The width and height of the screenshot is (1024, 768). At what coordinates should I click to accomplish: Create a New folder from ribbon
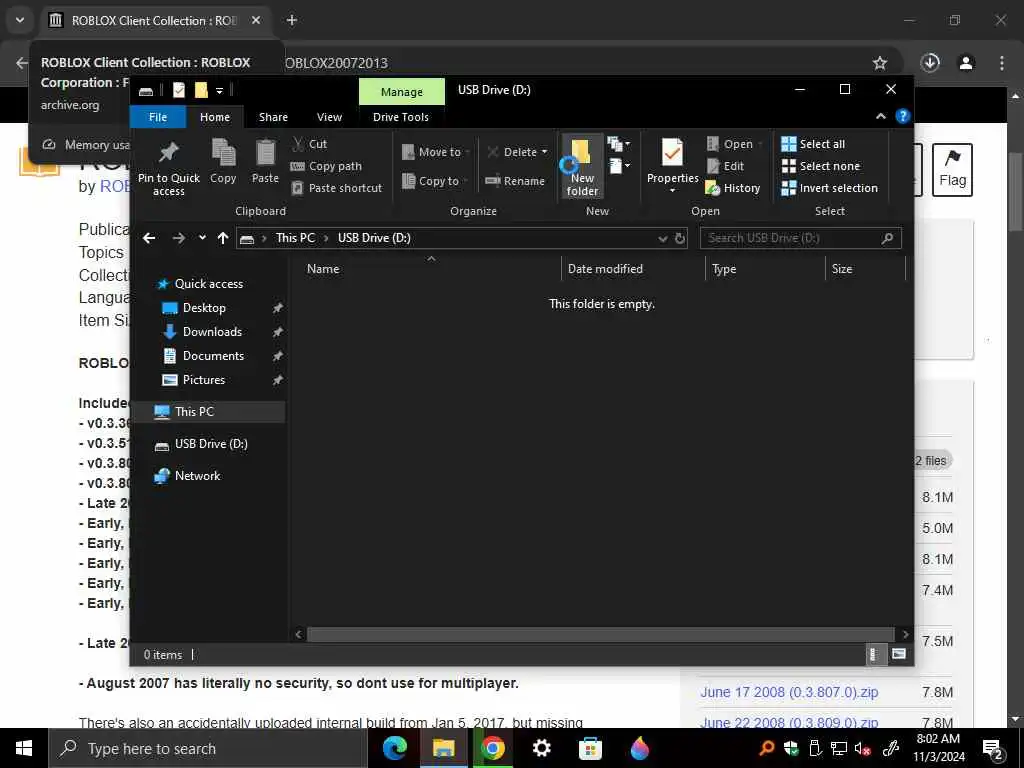(582, 167)
